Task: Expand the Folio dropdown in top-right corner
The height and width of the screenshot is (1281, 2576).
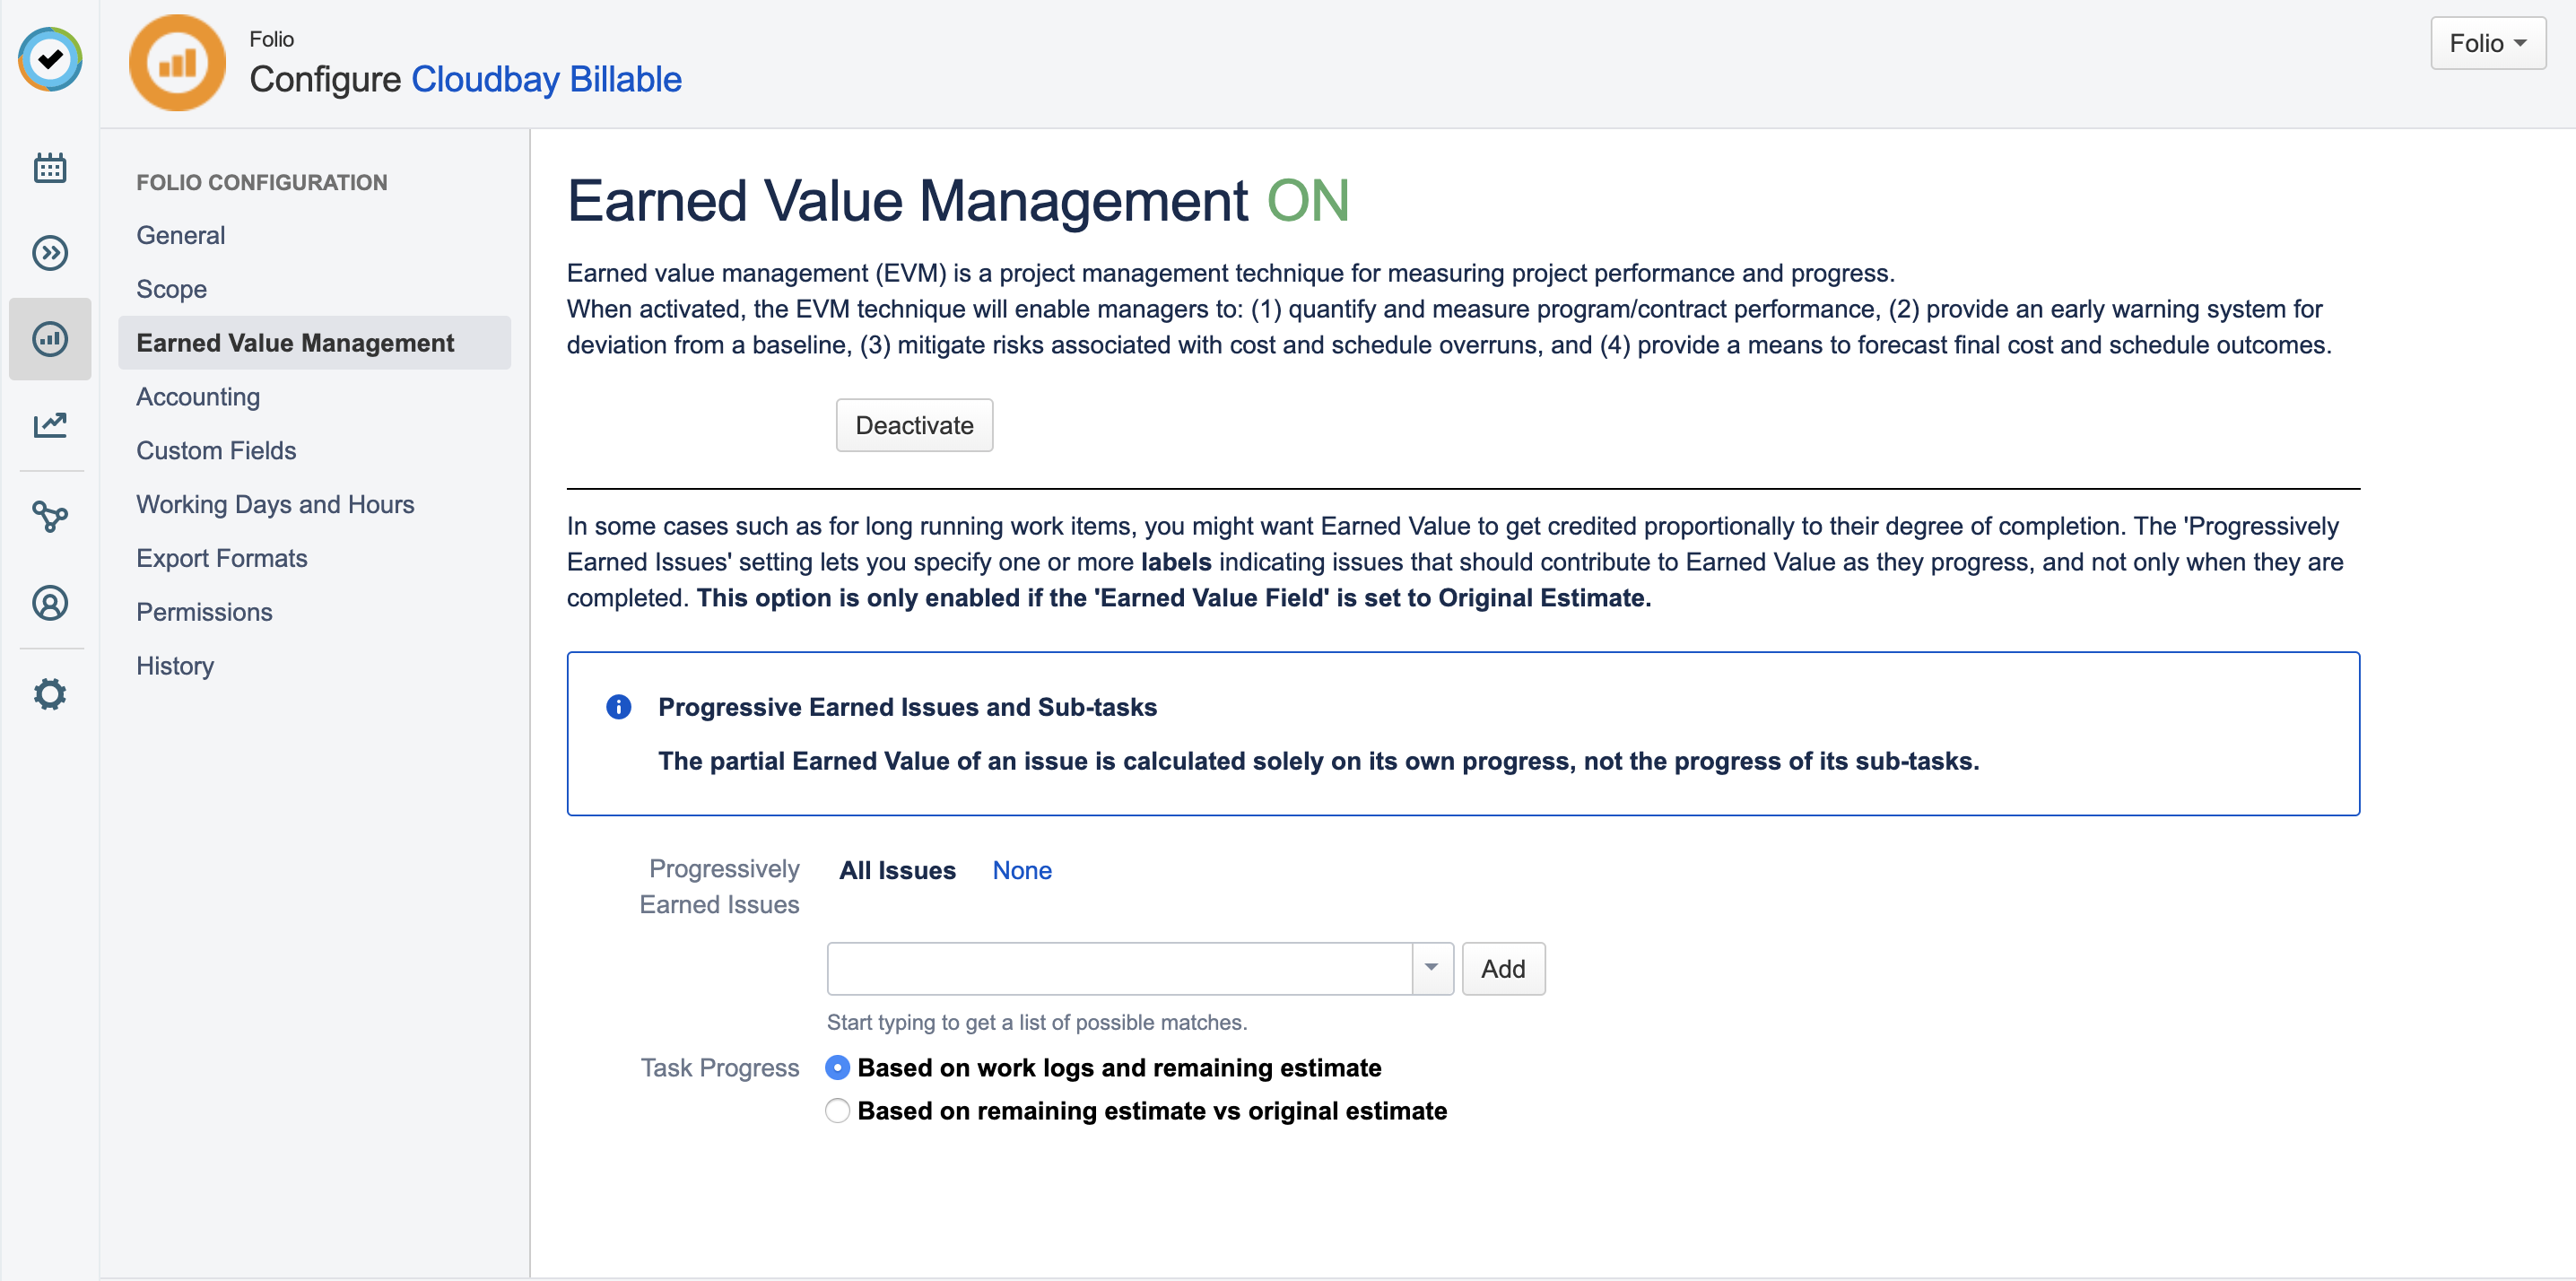Action: click(2487, 43)
